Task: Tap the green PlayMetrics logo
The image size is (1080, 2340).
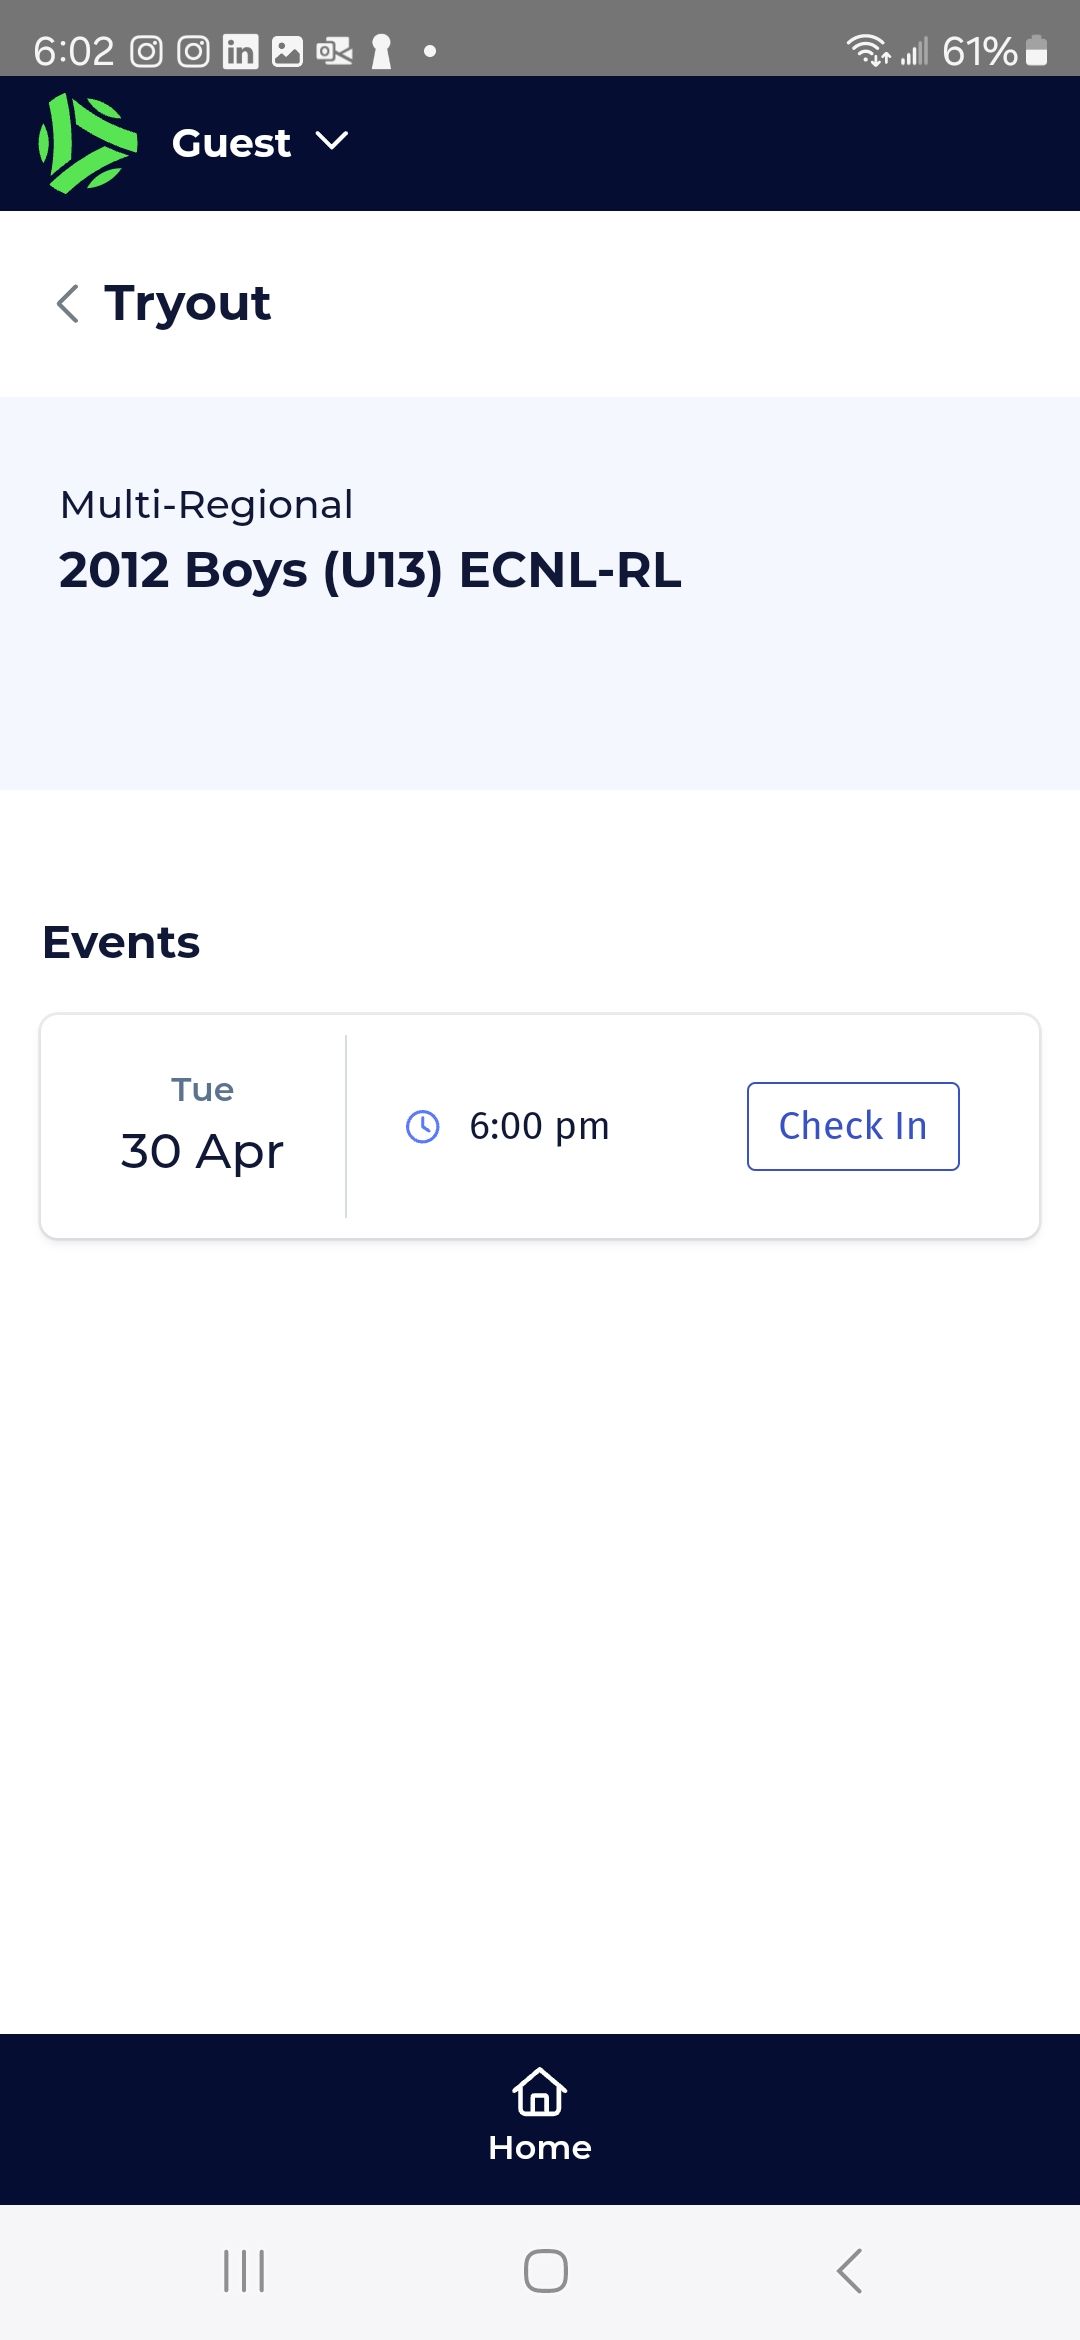Action: [x=88, y=143]
